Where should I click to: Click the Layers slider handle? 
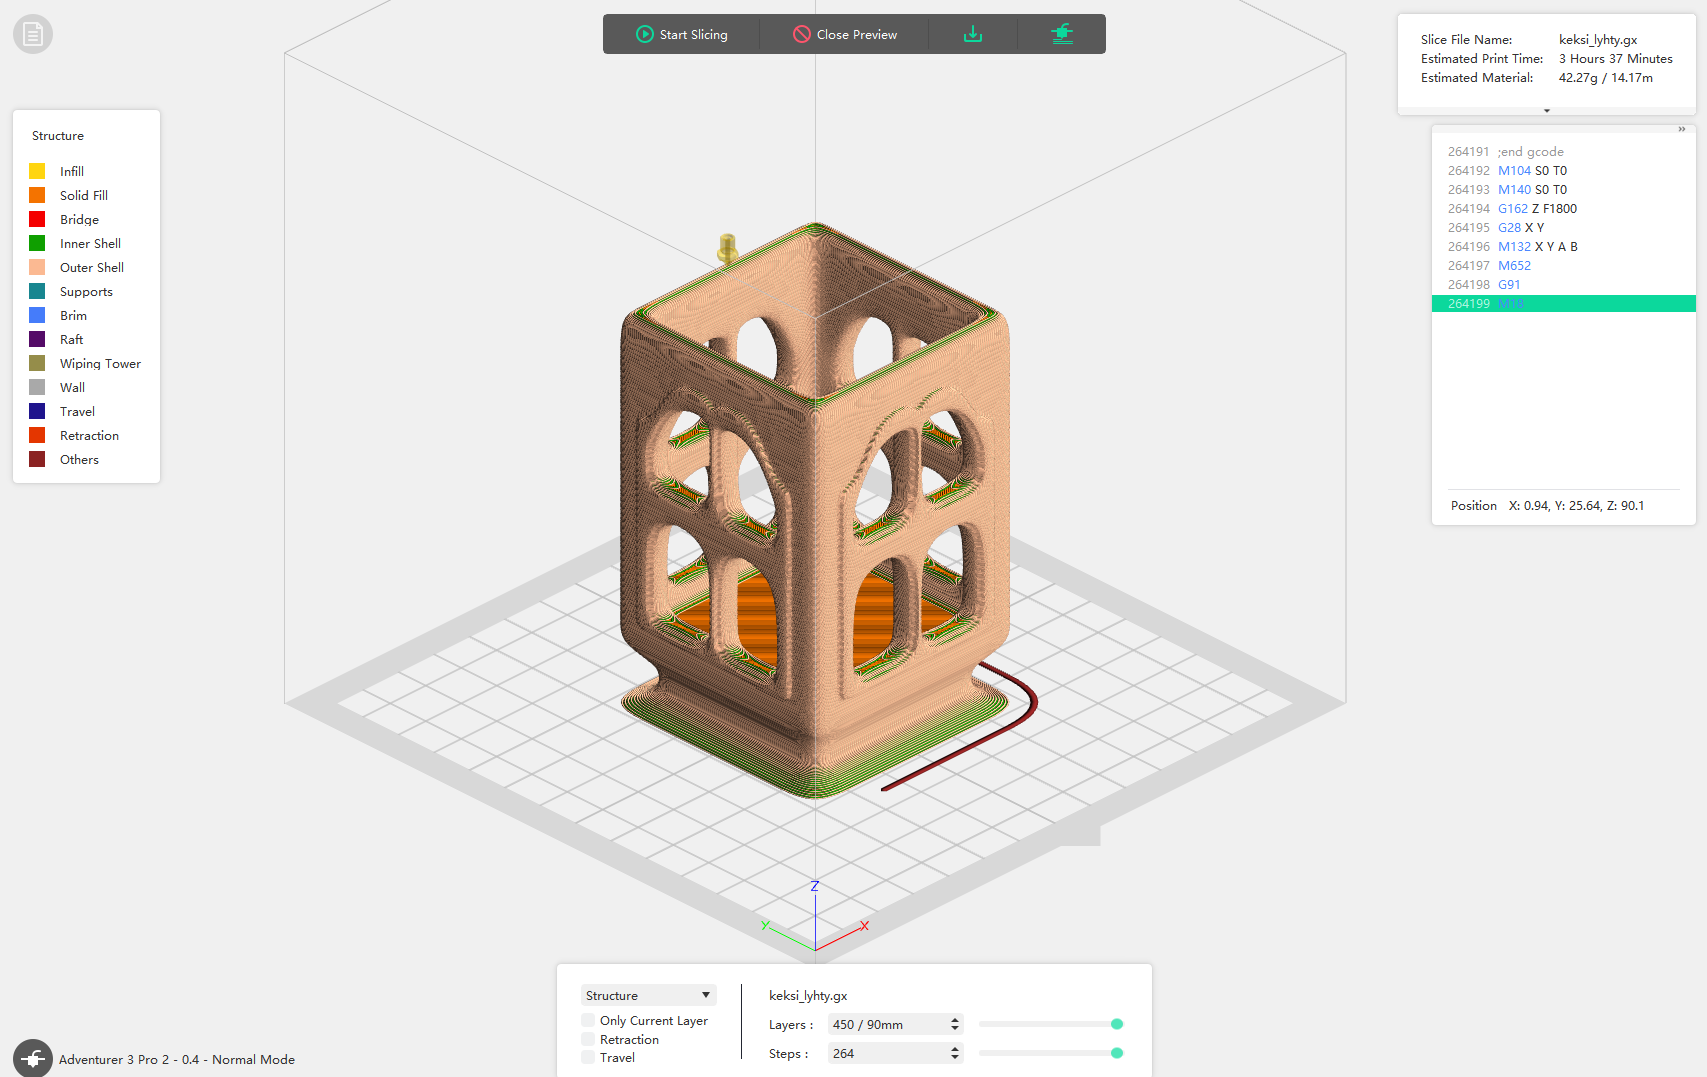1117,1024
